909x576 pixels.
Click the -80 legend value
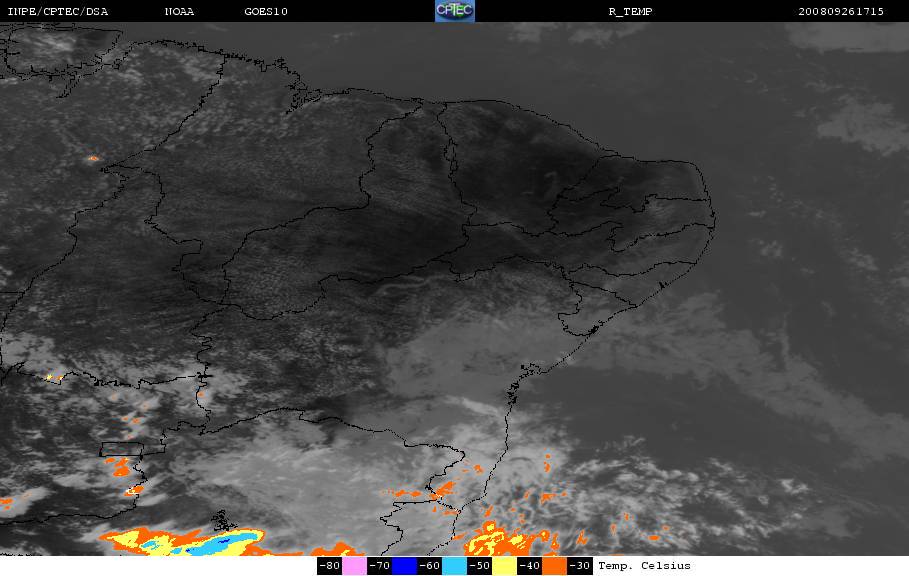click(329, 566)
